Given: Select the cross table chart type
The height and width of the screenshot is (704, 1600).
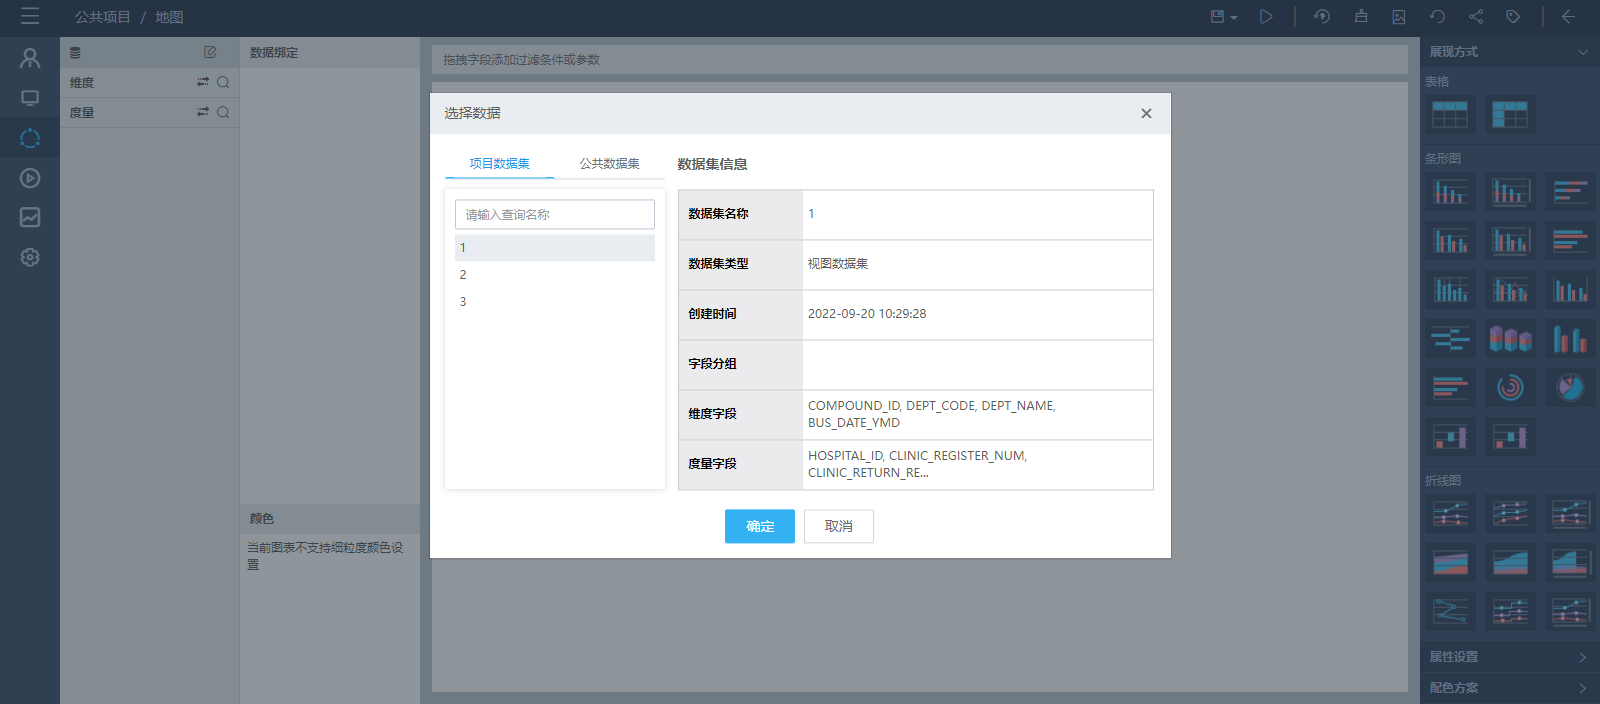Looking at the screenshot, I should (1510, 114).
